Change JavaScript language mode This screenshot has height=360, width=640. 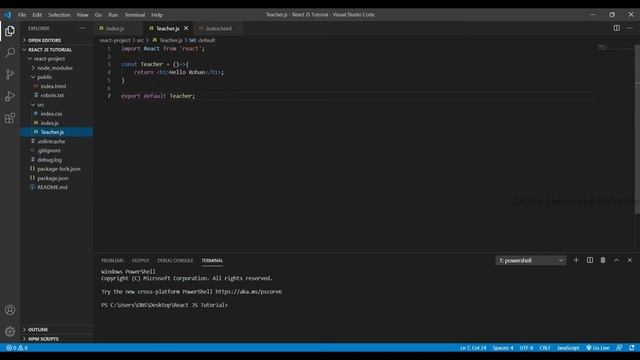click(568, 348)
